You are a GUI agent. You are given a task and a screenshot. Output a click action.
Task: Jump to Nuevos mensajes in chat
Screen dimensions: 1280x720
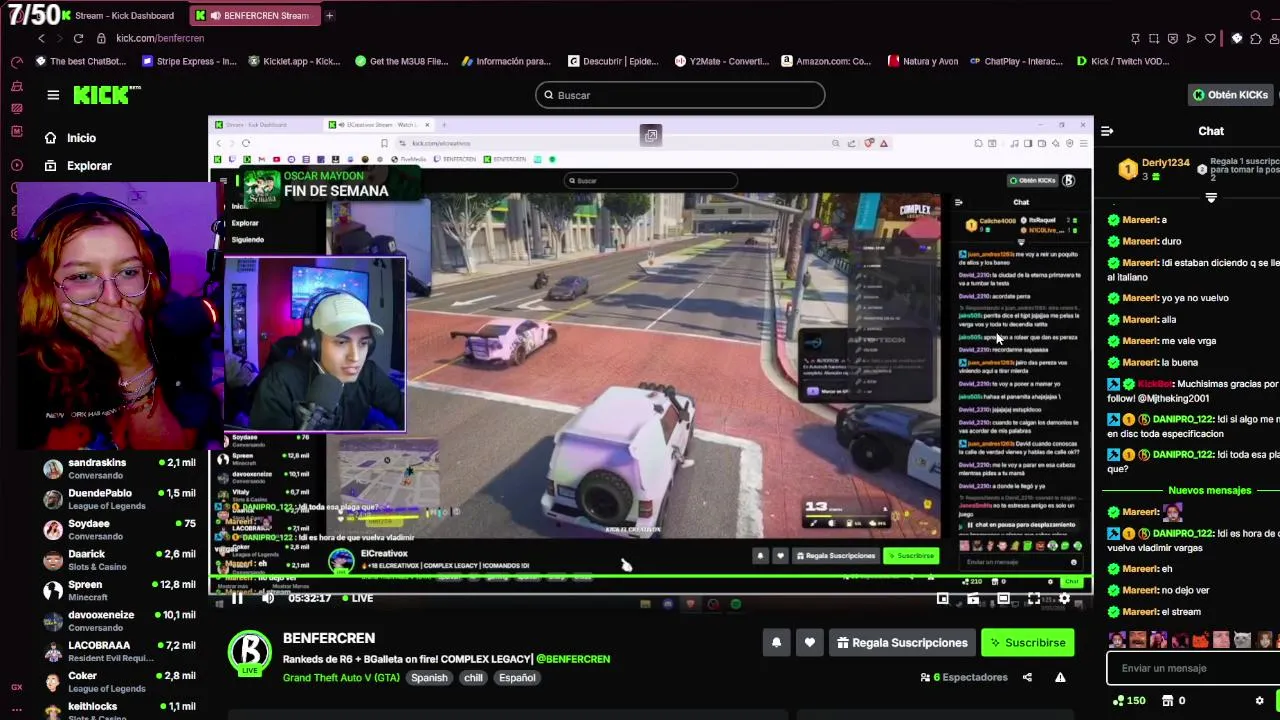(x=1209, y=490)
